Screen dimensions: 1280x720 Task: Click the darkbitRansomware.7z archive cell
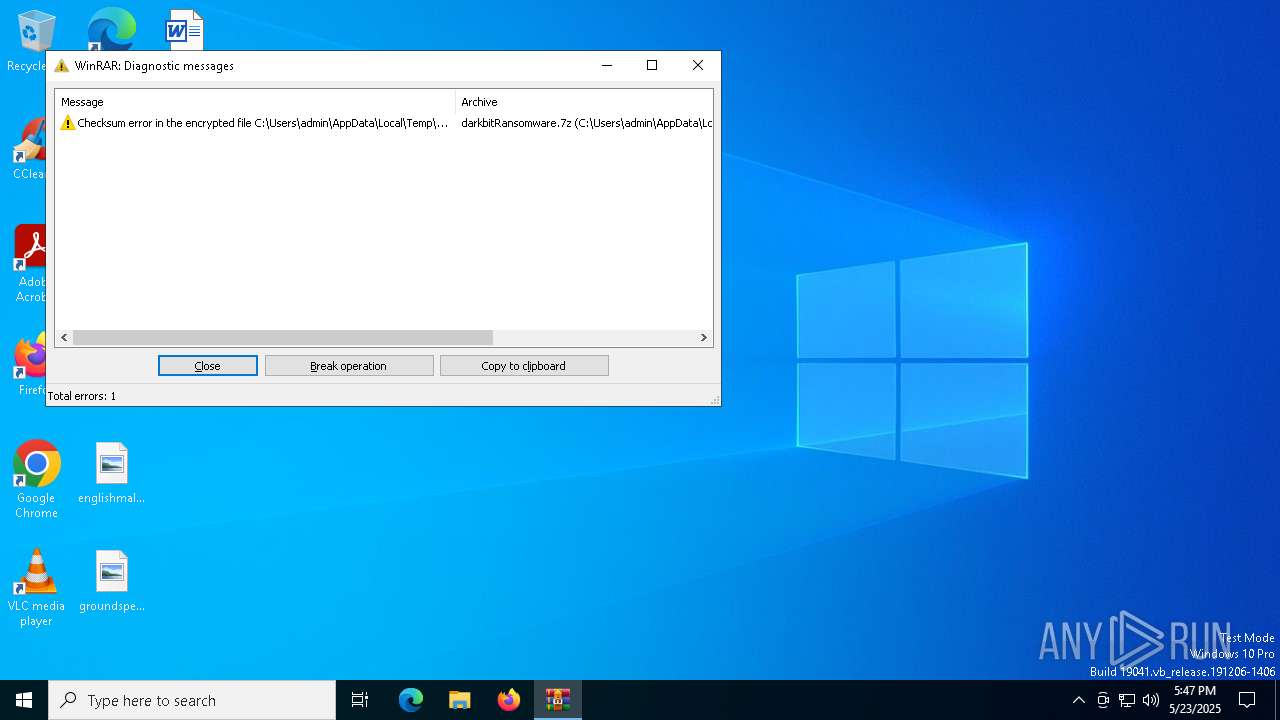coord(586,123)
